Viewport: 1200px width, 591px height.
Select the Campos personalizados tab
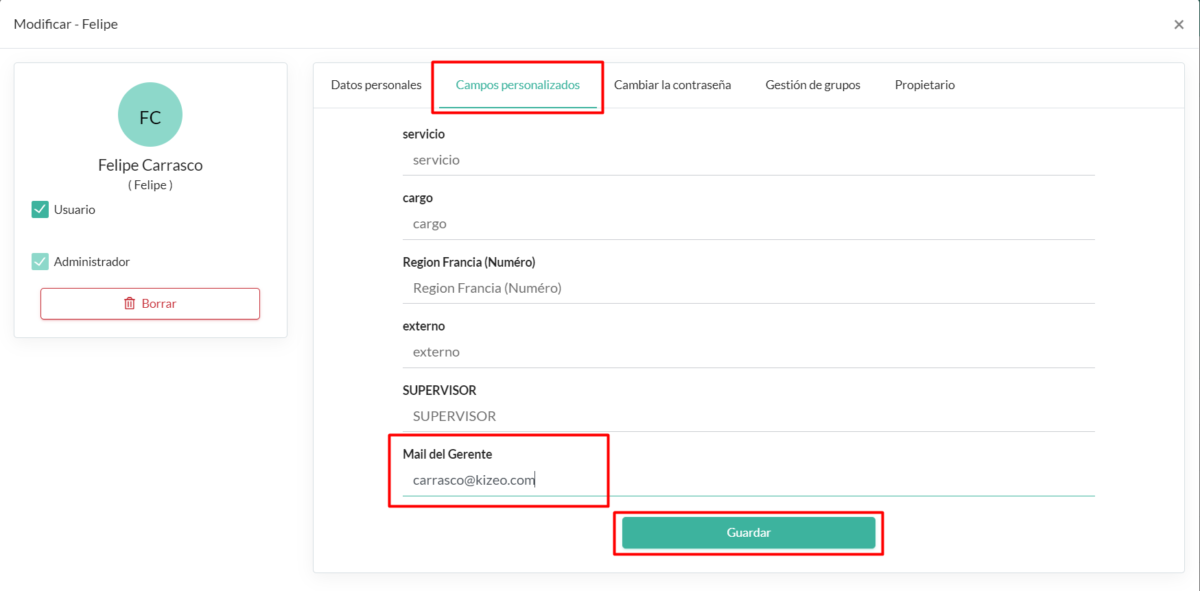point(518,85)
